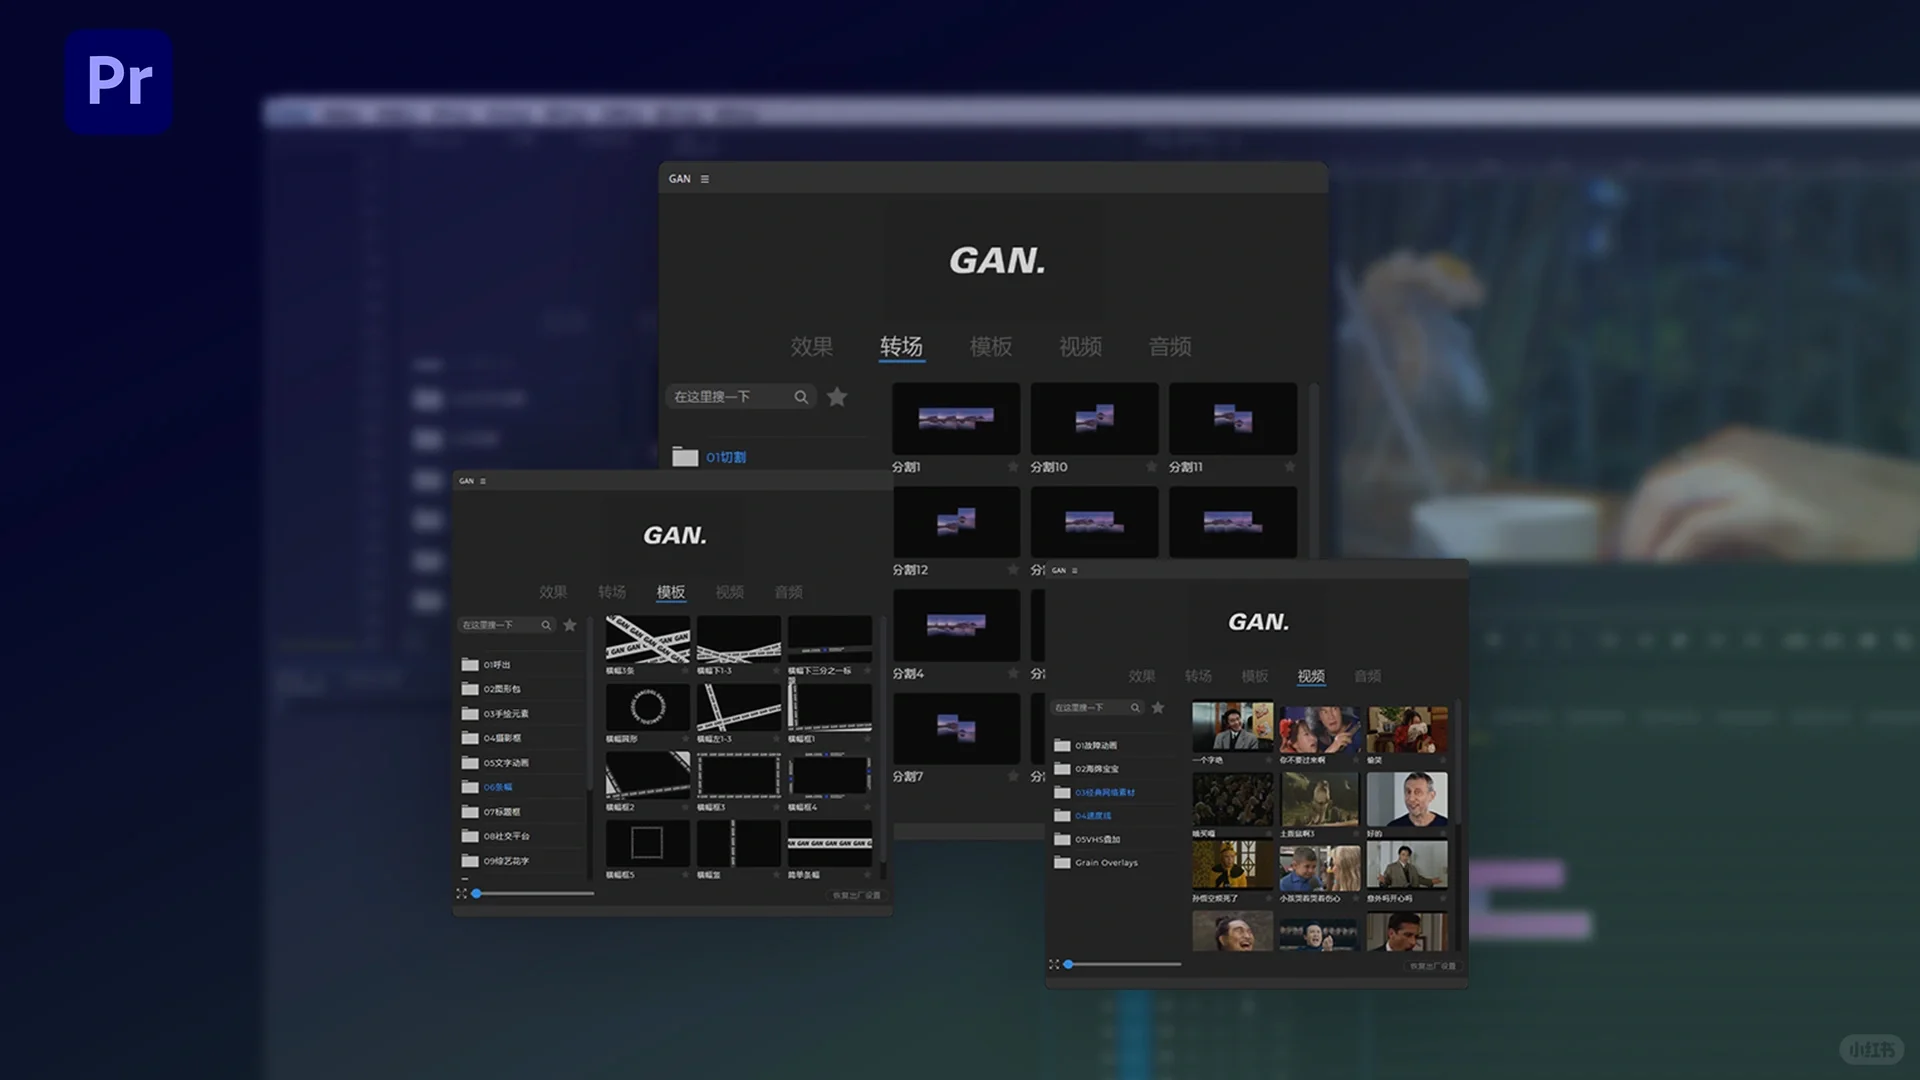Image resolution: width=1920 pixels, height=1080 pixels.
Task: Toggle the favorite star on 分割10 thumbnail
Action: coord(1151,467)
